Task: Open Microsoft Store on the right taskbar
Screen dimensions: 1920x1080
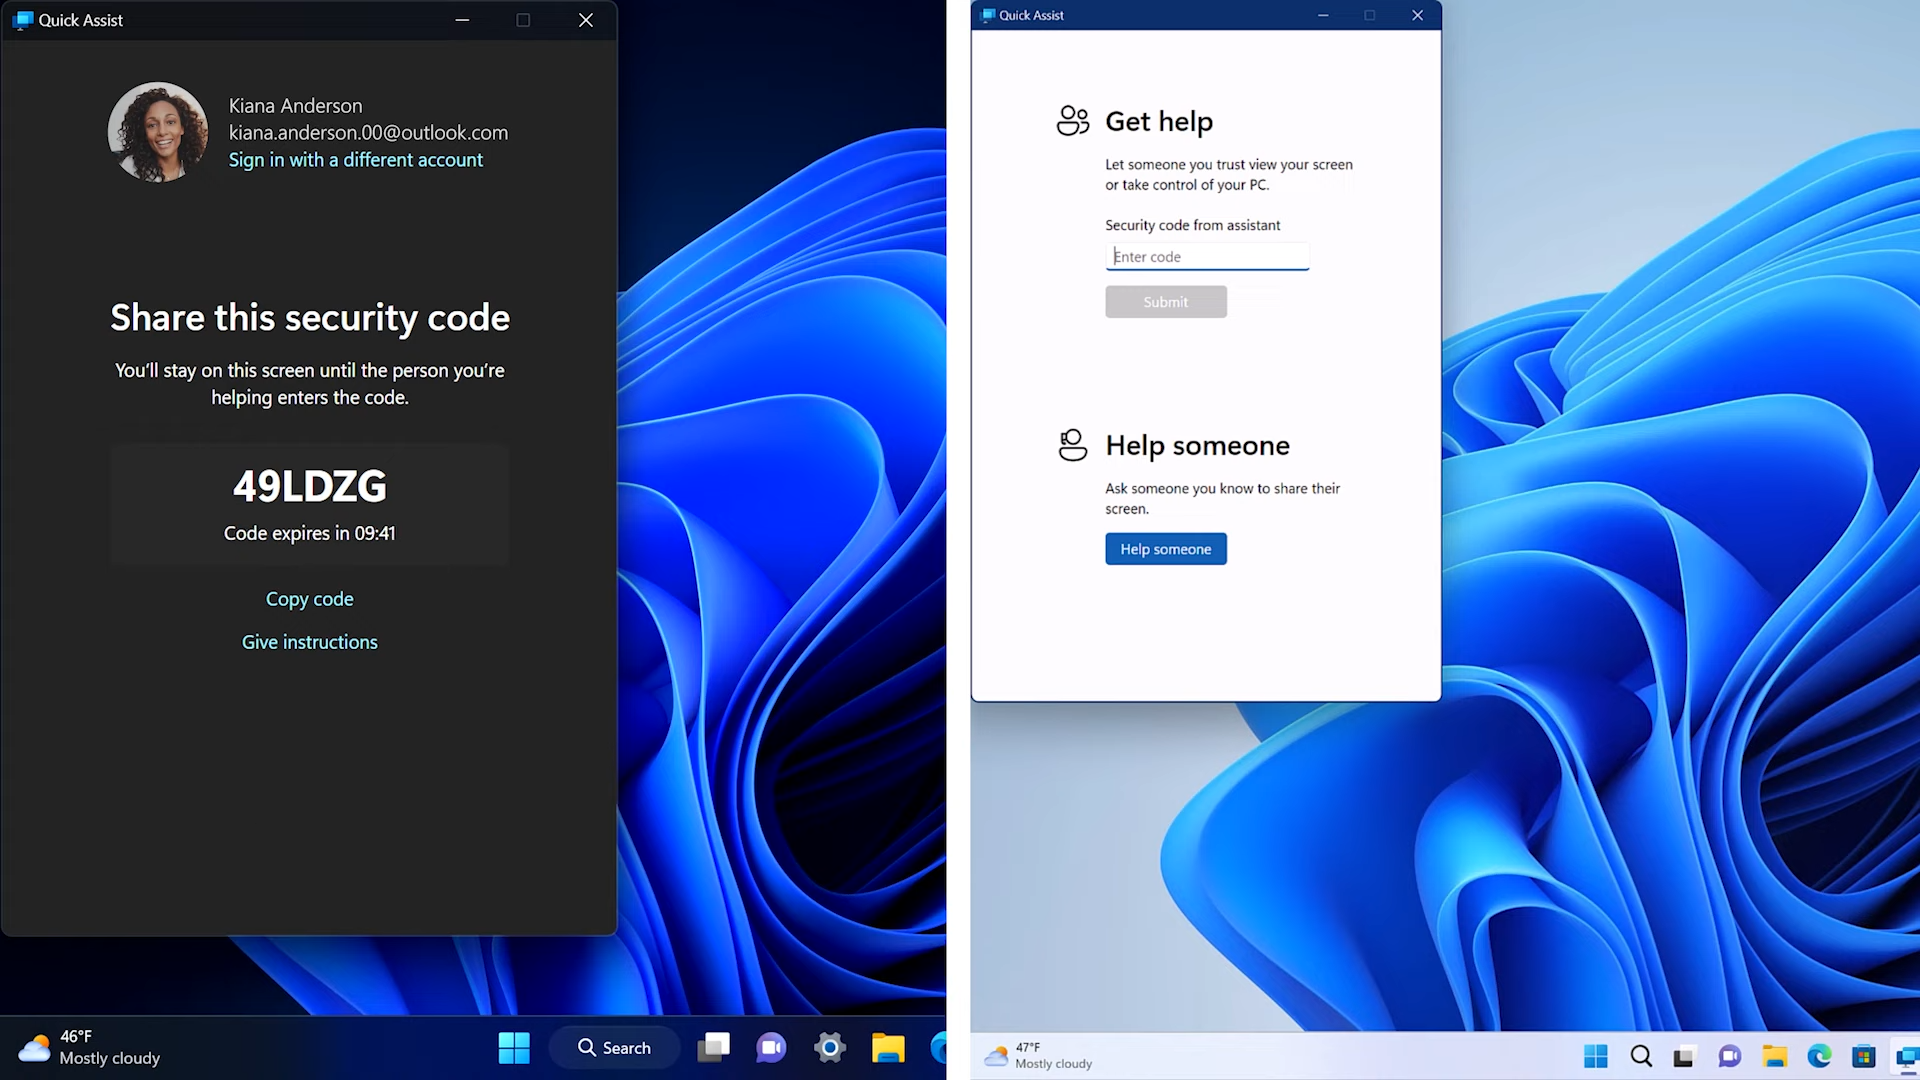Action: (x=1863, y=1056)
